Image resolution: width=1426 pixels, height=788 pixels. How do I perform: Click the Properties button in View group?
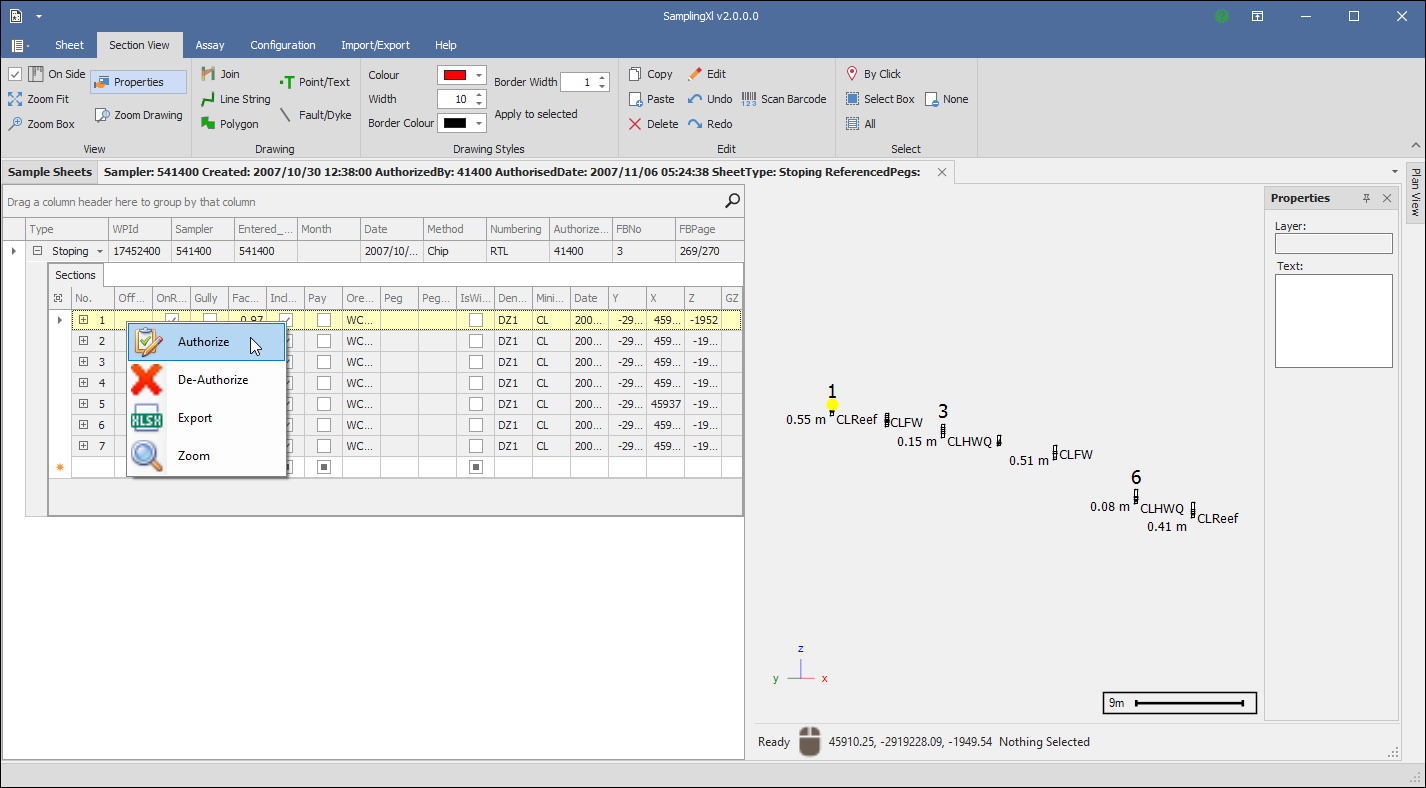tap(138, 82)
